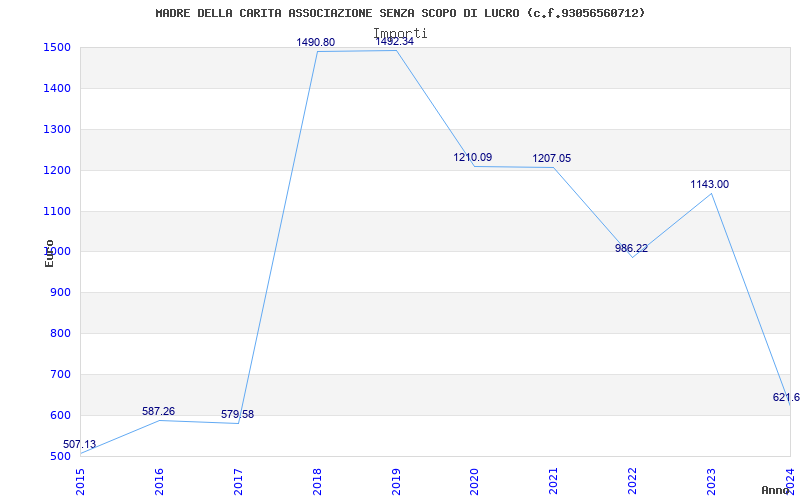Viewport: 800px width, 500px height.
Task: Click the 2022 x-axis year label
Action: [x=633, y=482]
